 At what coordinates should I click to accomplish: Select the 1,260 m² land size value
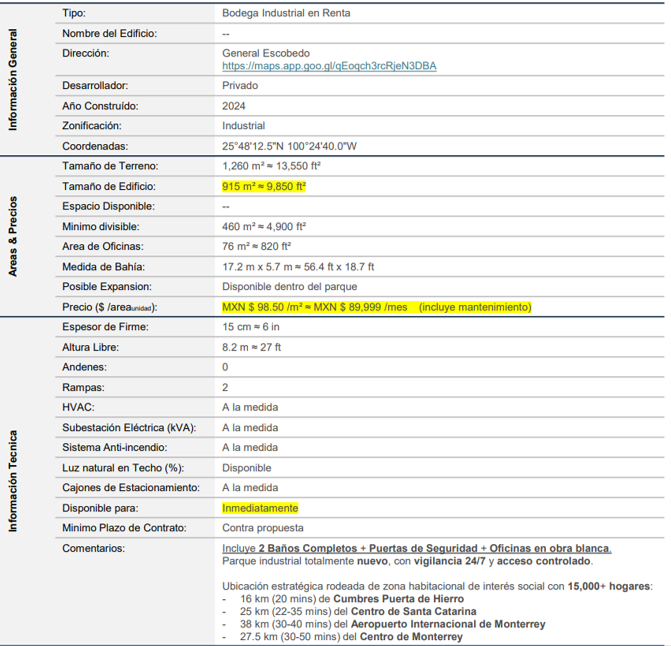click(x=270, y=166)
